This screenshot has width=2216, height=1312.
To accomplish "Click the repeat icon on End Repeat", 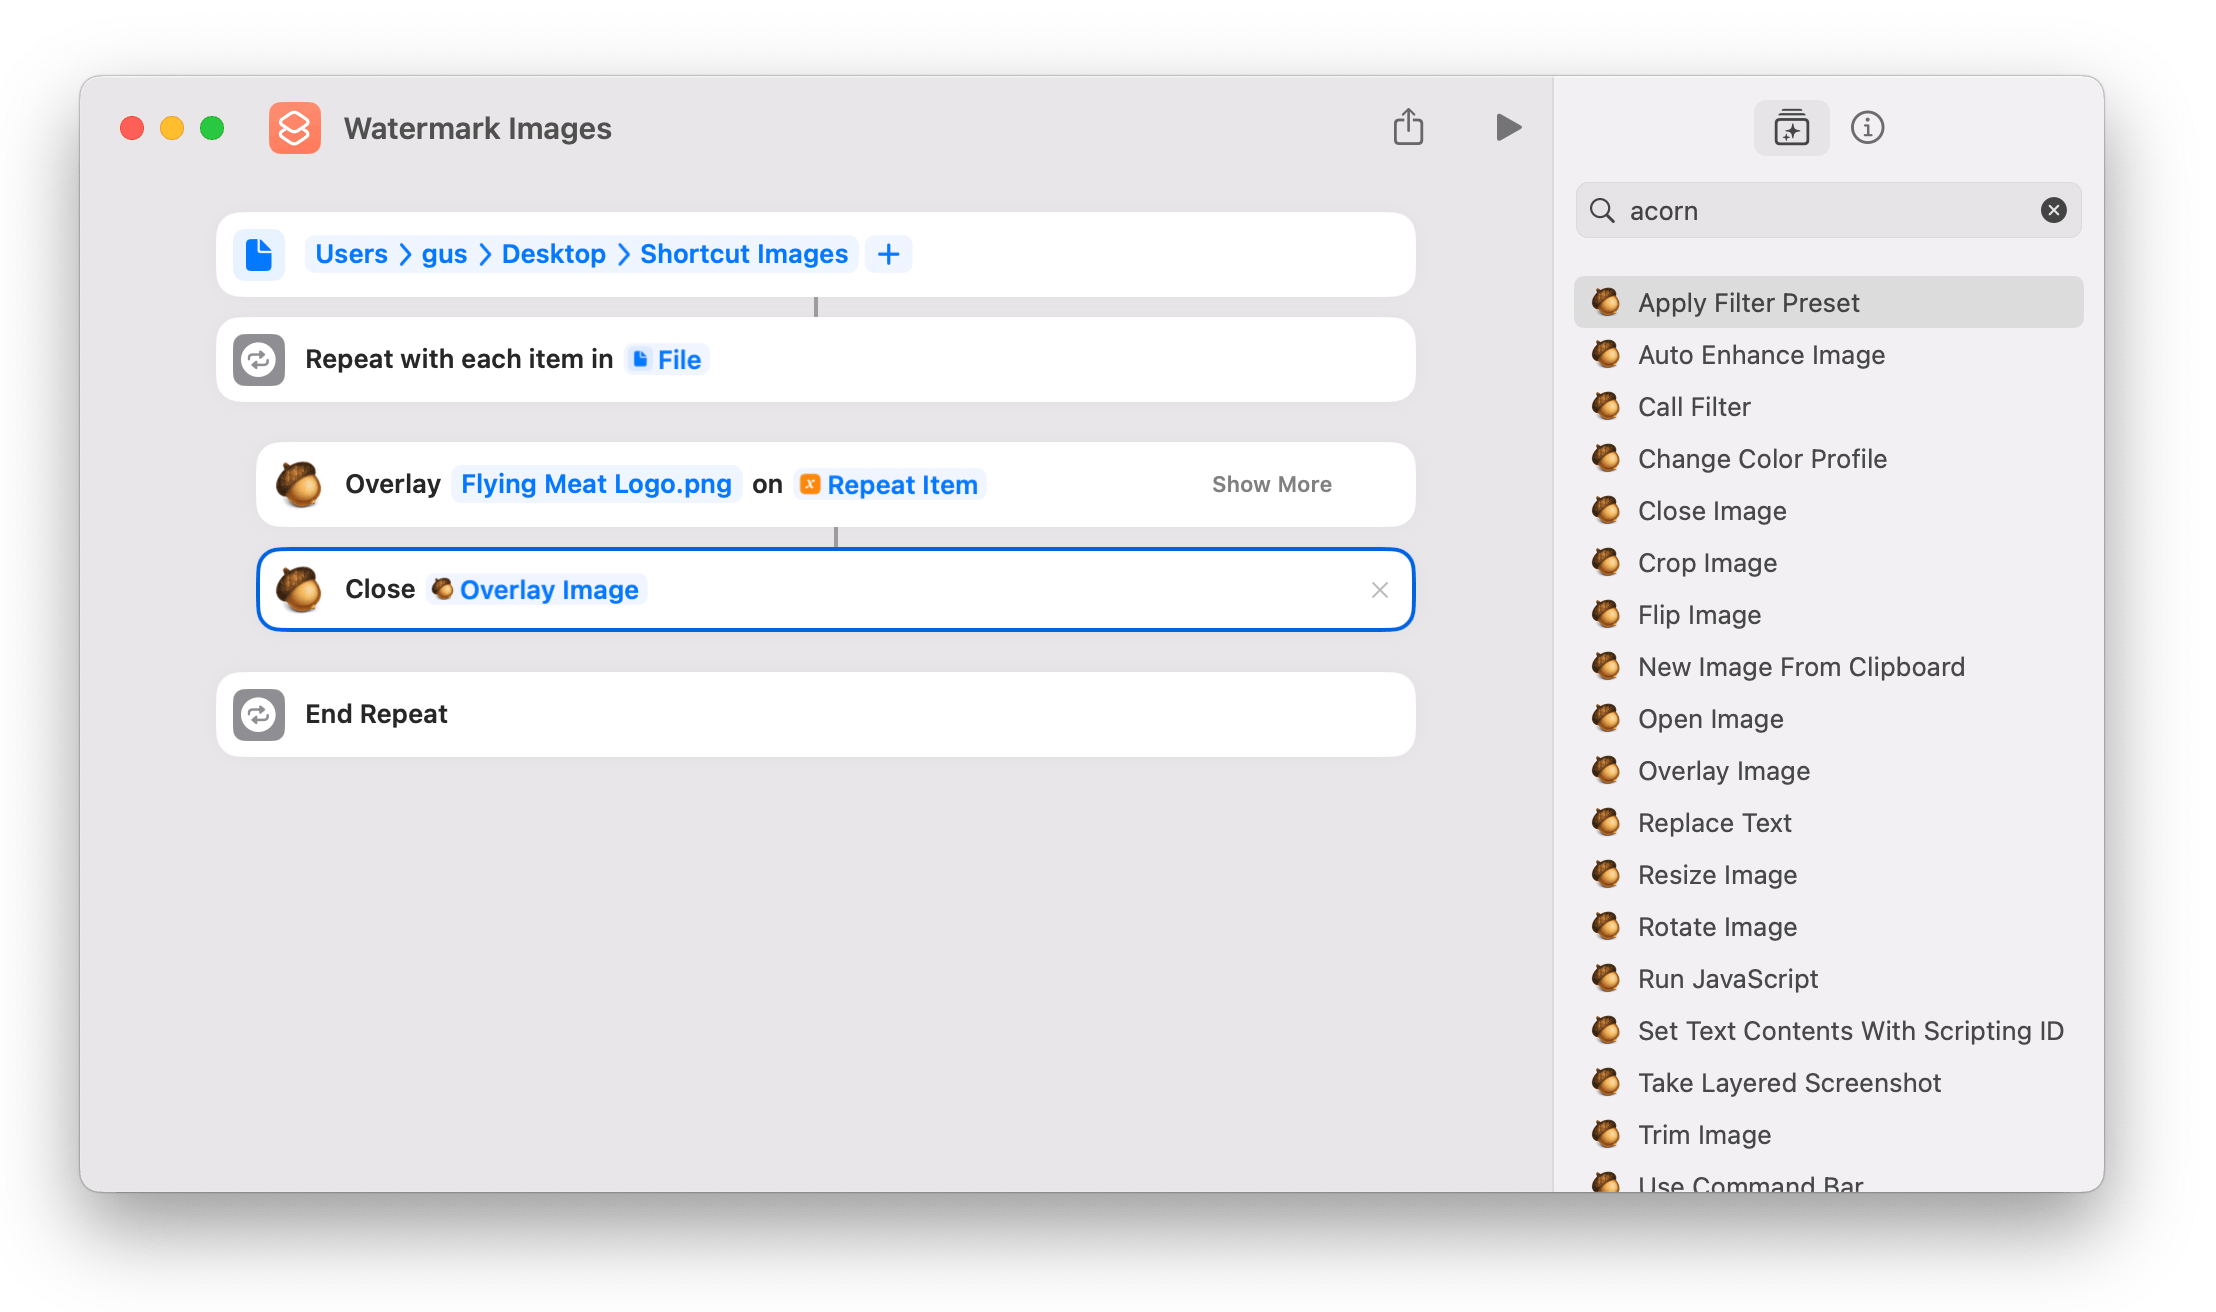I will coord(259,715).
